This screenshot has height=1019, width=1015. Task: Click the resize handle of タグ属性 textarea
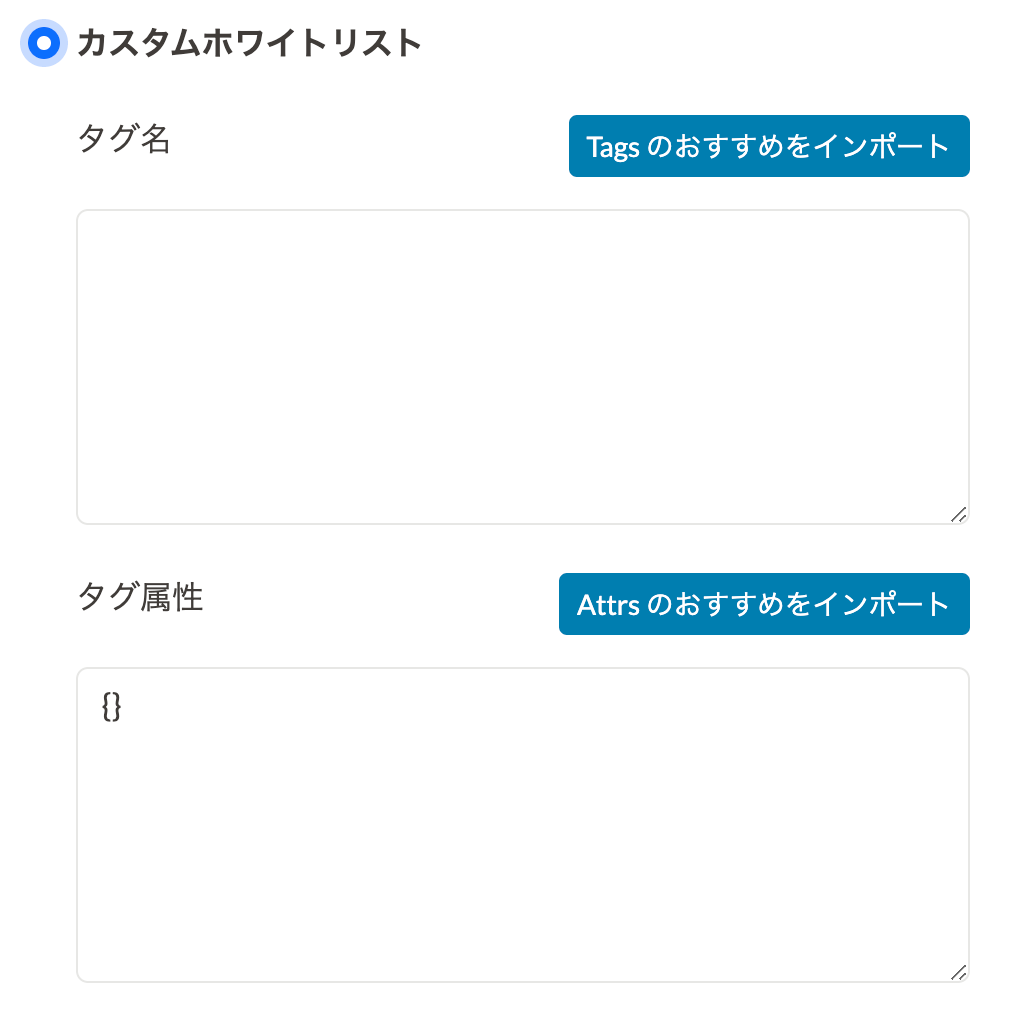(x=958, y=971)
